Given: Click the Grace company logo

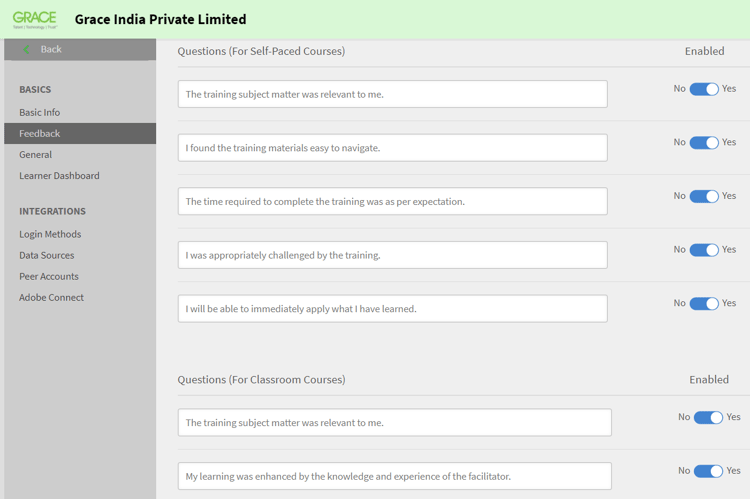Looking at the screenshot, I should [x=35, y=19].
